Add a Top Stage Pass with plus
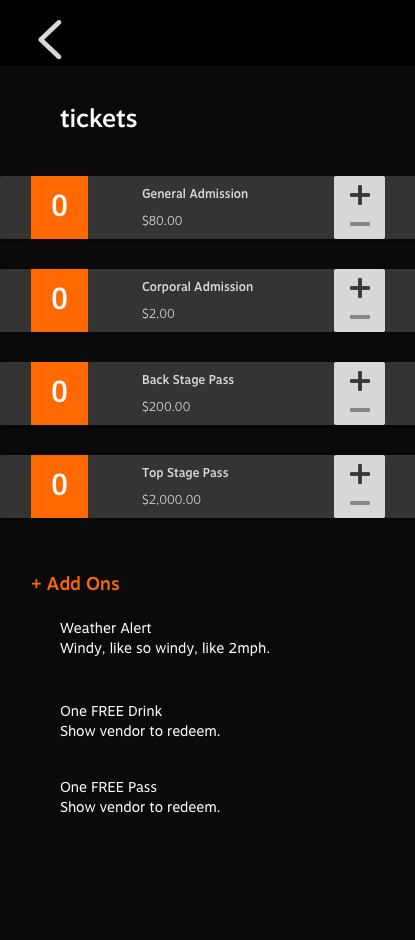 click(x=359, y=474)
